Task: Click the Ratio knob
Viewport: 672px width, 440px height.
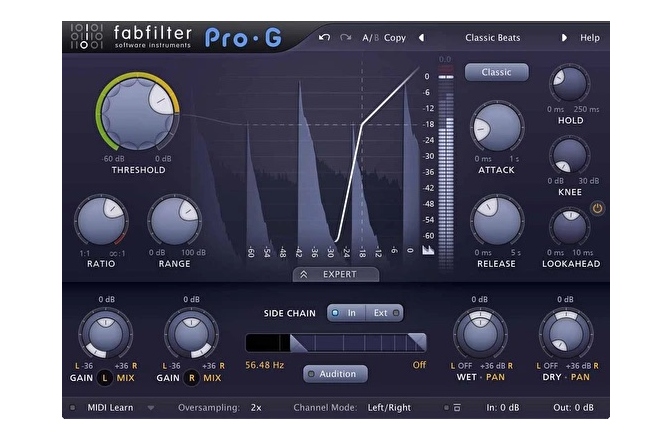Action: coord(101,221)
